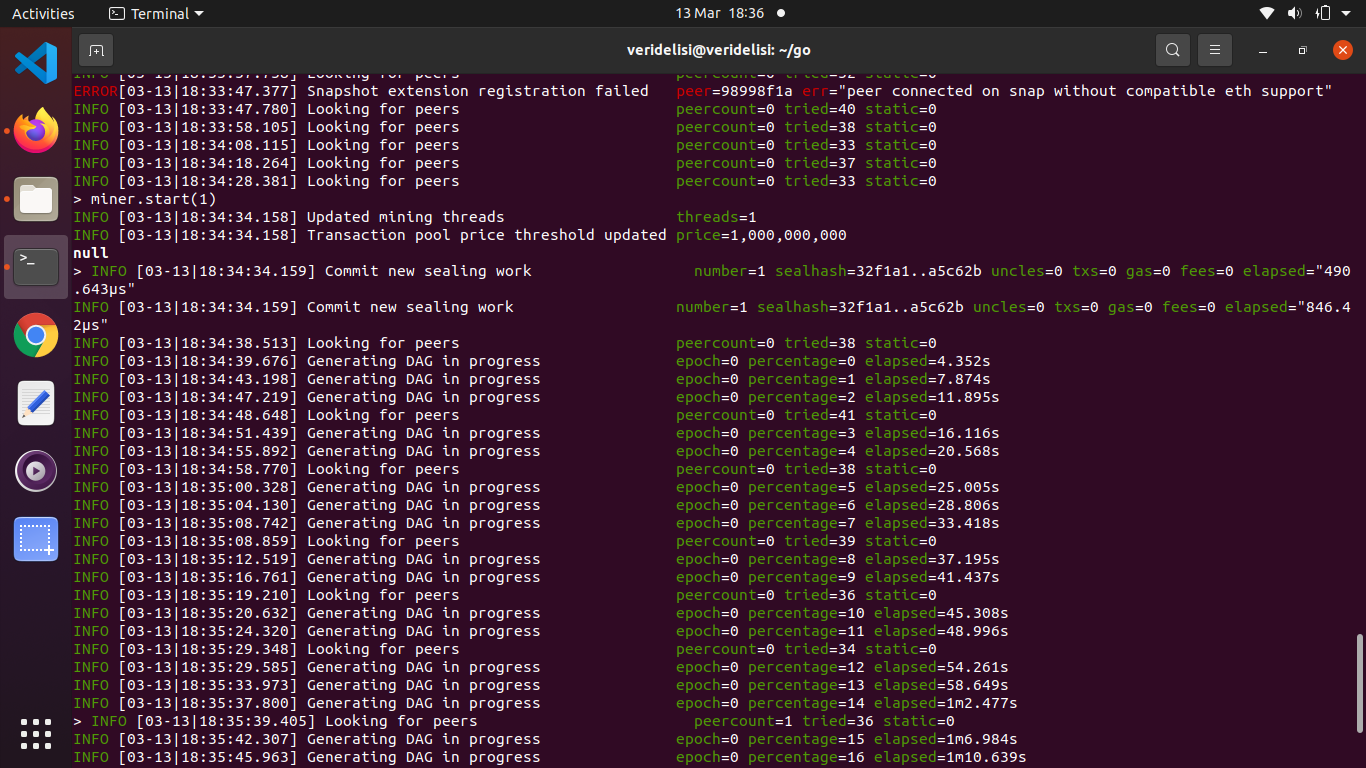This screenshot has width=1366, height=768.
Task: Click the terminal vertical scrollbar thumb
Action: pyautogui.click(x=1358, y=683)
